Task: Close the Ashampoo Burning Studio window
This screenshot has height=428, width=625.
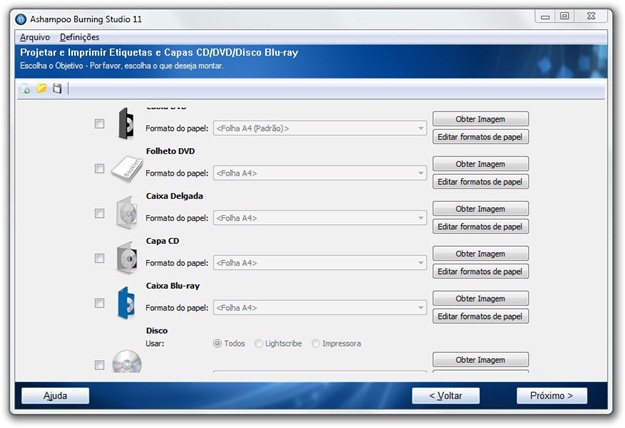Action: (591, 16)
